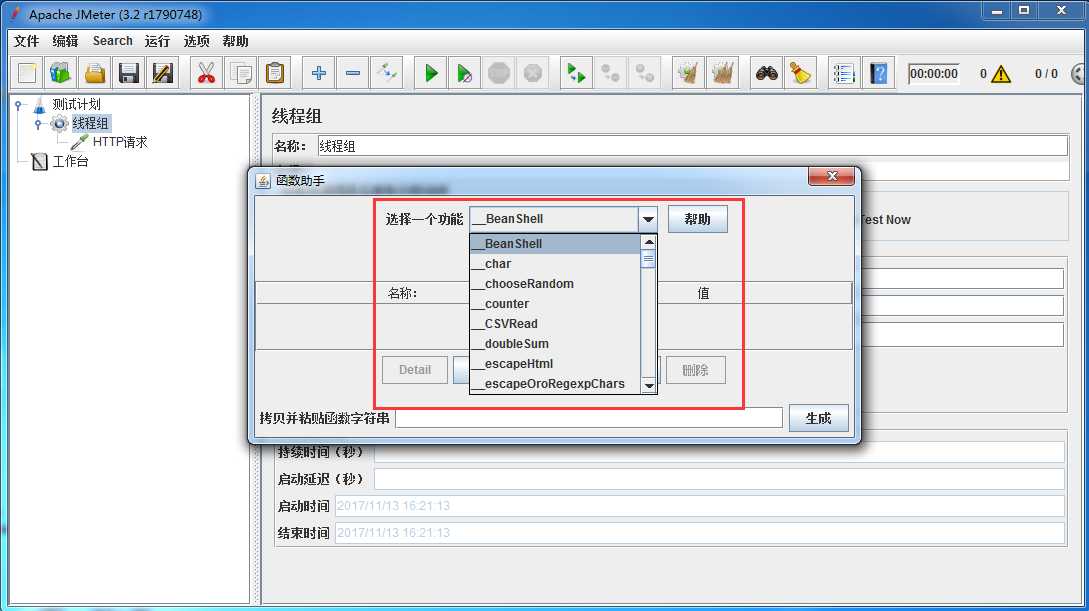
Task: Click the 持续时间（秒）input field
Action: click(x=720, y=452)
